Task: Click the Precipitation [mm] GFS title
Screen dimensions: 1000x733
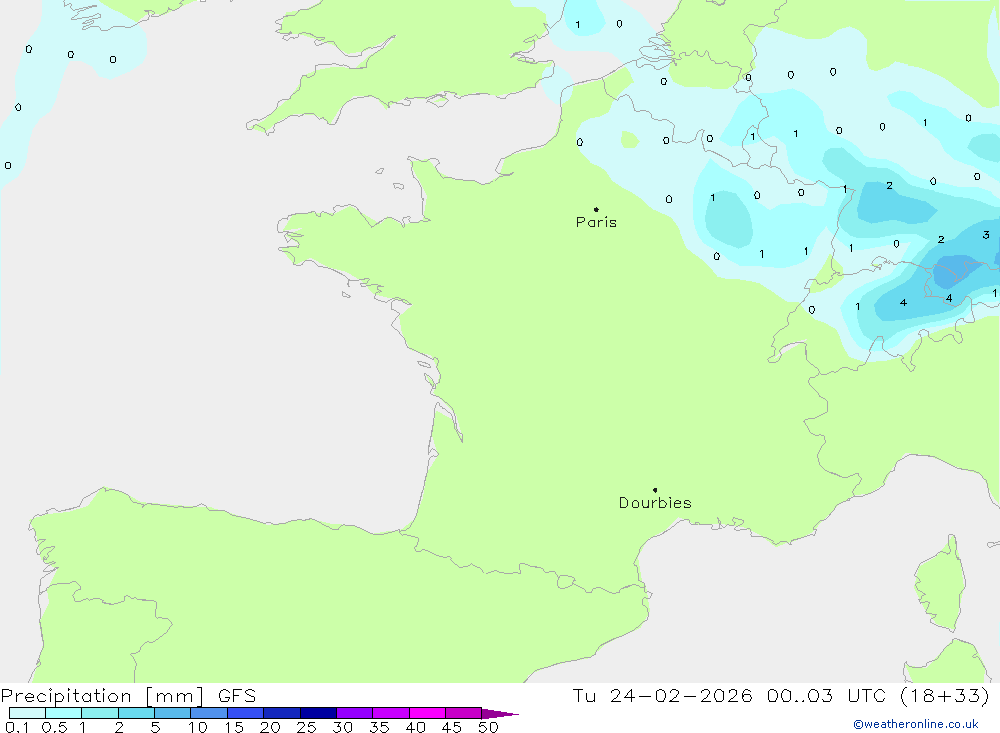Action: [x=128, y=696]
